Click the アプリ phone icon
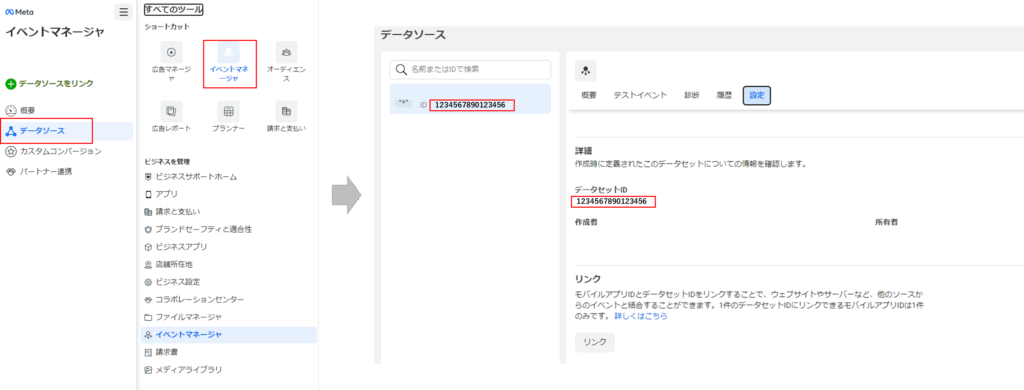 (148, 194)
